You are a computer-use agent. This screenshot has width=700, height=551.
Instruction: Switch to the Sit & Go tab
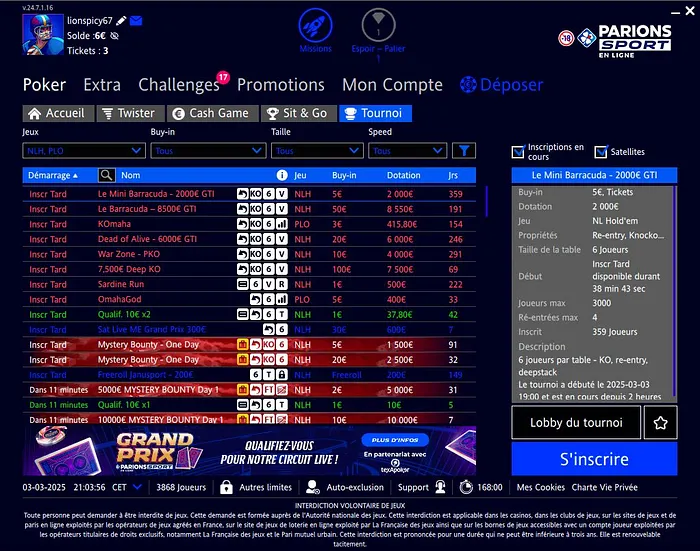(299, 113)
